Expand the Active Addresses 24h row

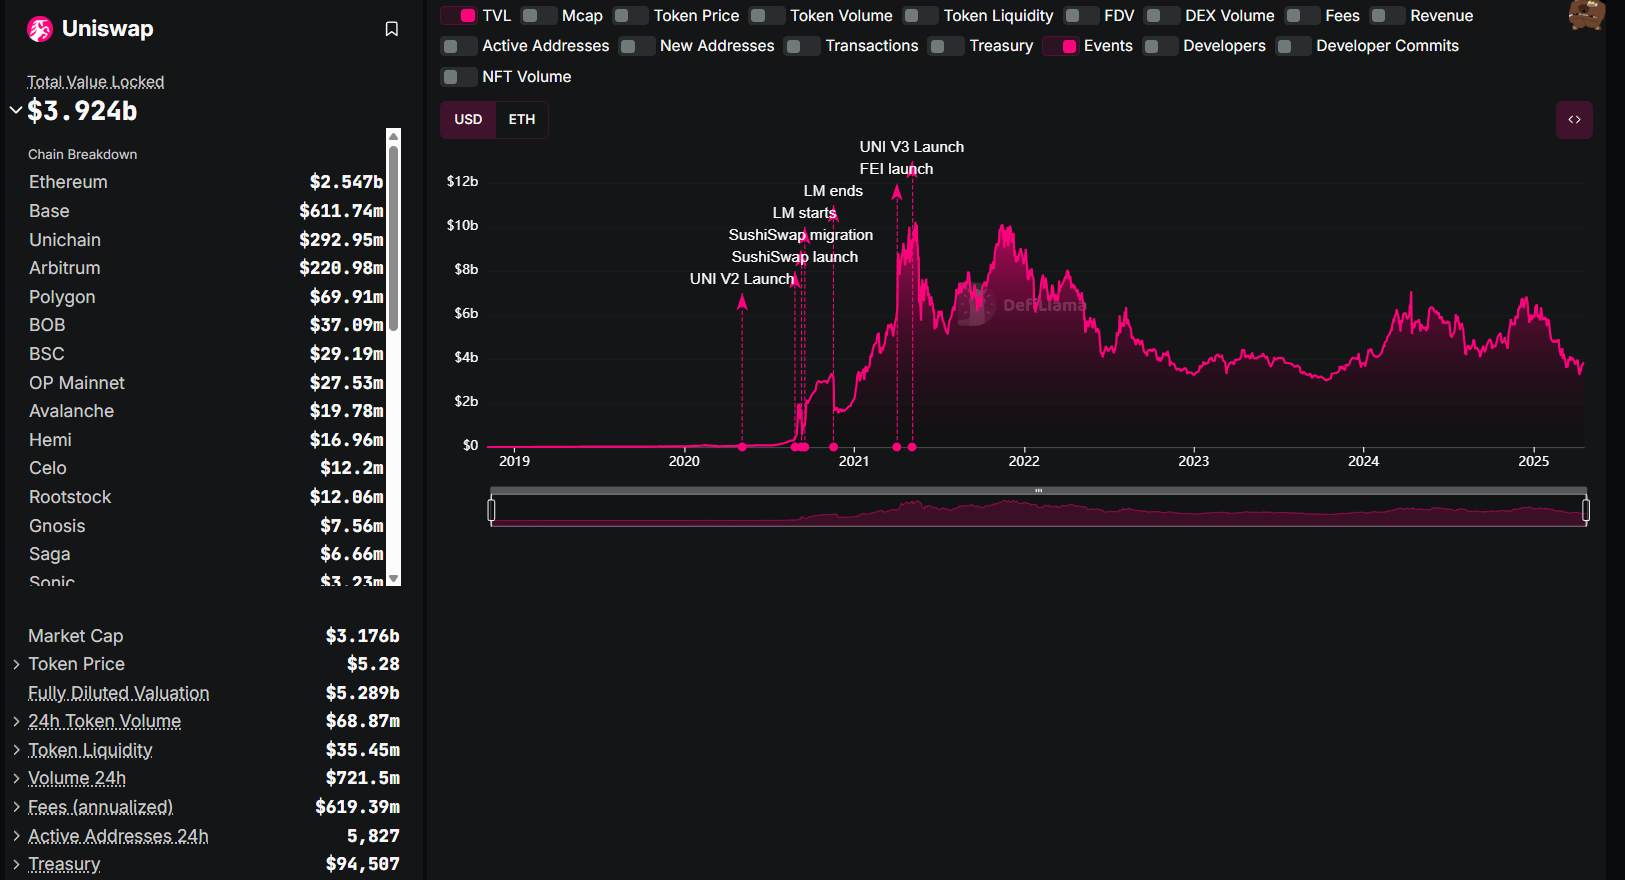[x=16, y=836]
